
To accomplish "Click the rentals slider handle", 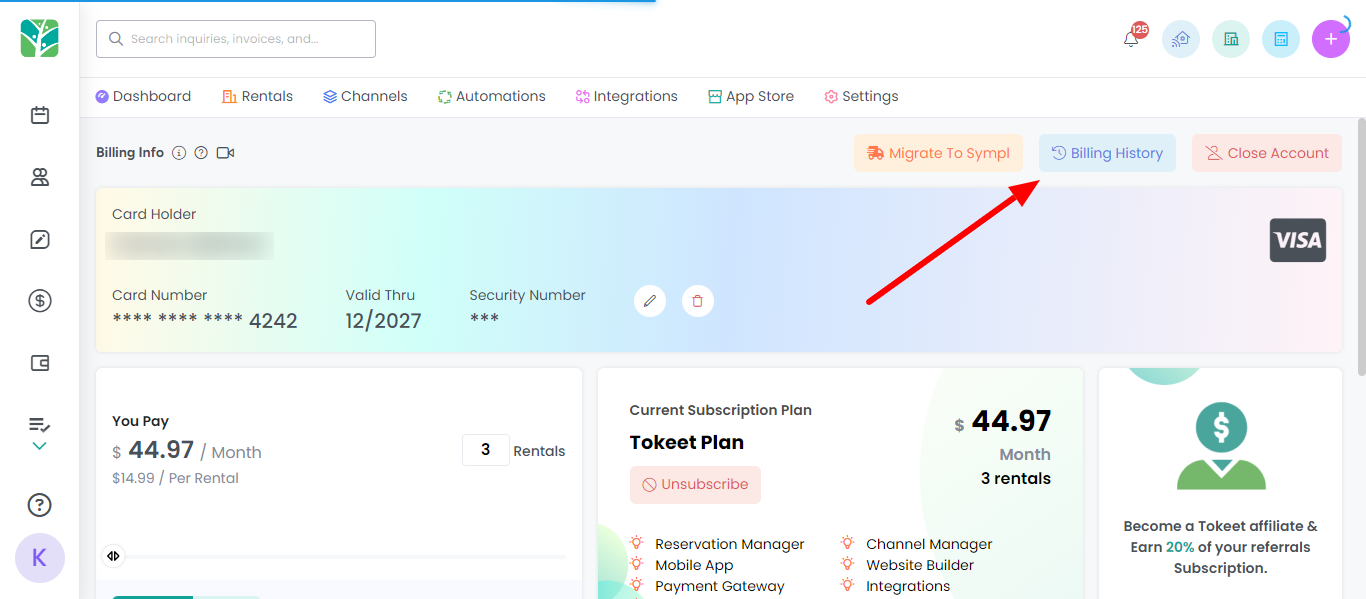I will coord(113,556).
